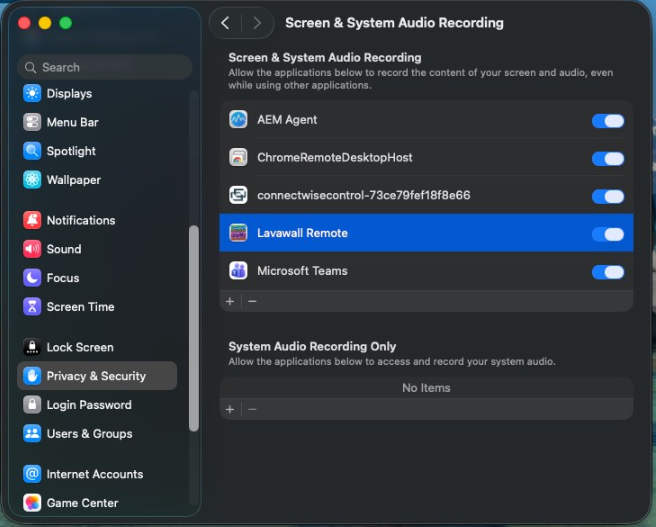Image resolution: width=656 pixels, height=527 pixels.
Task: Open Users & Groups pane
Action: pos(97,433)
